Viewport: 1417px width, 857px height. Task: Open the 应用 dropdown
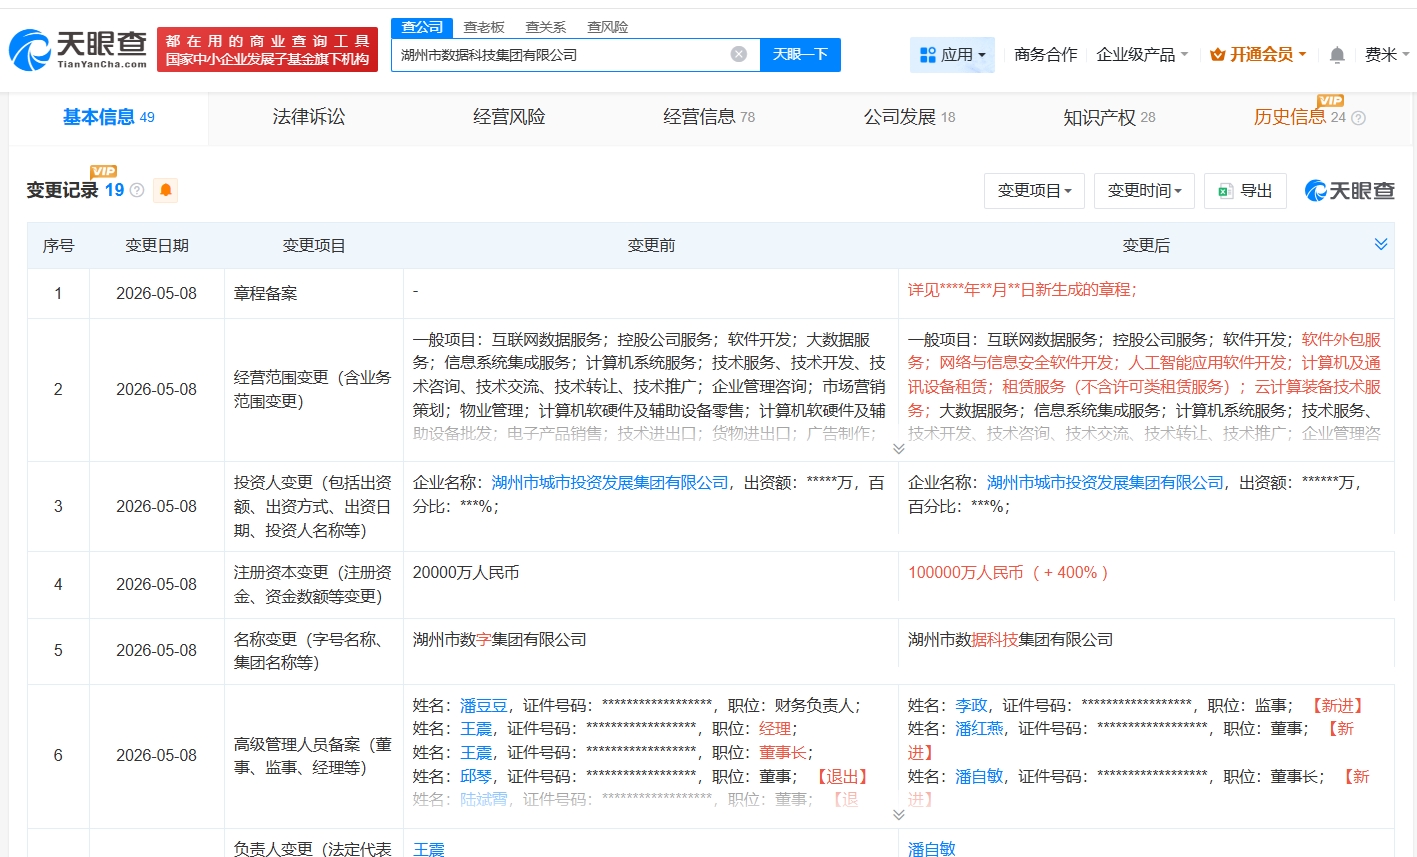952,55
